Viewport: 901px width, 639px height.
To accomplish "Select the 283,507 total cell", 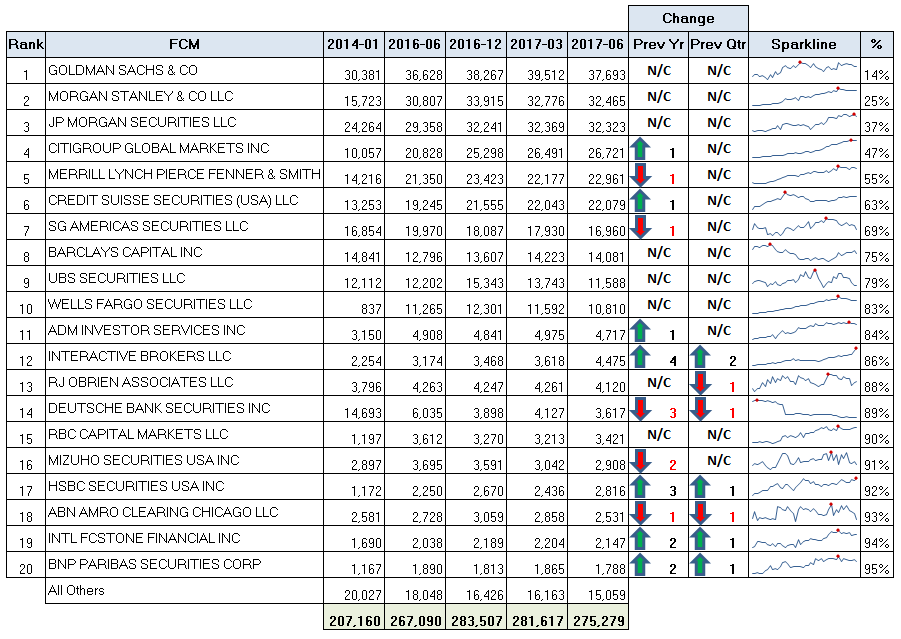I will pos(476,618).
